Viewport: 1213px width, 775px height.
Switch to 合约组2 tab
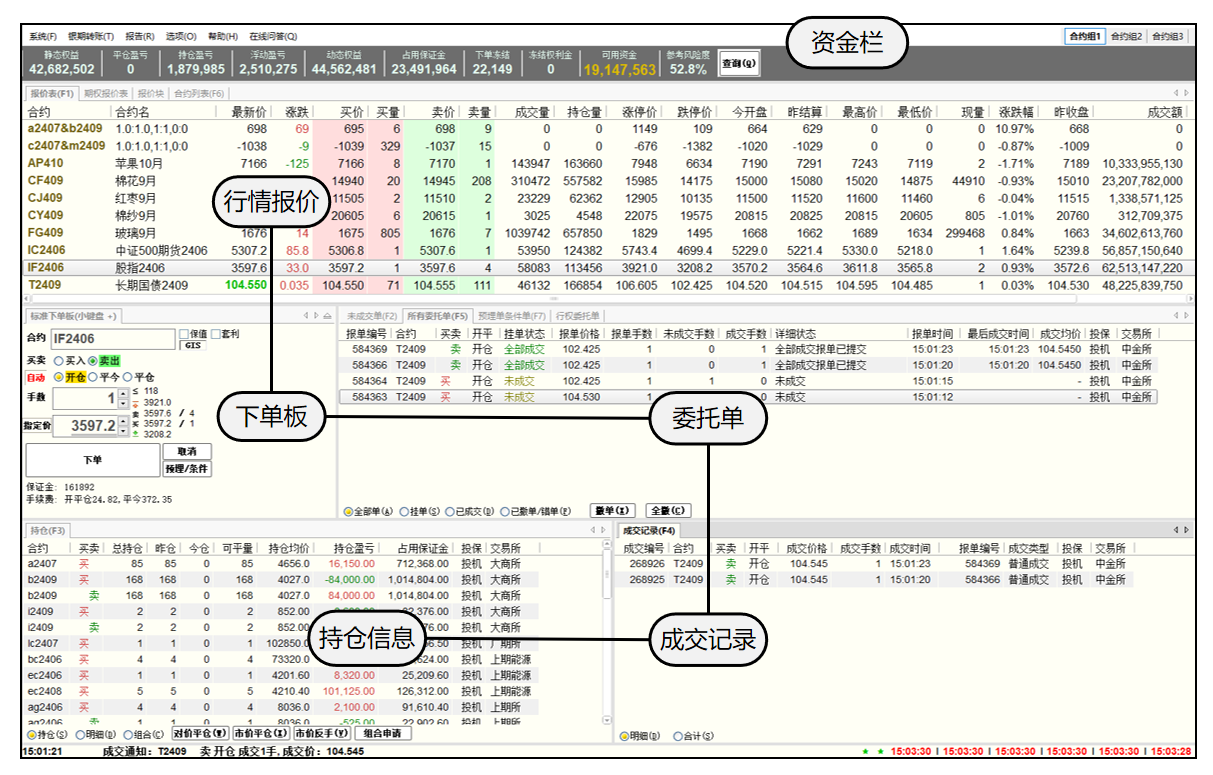(1126, 36)
